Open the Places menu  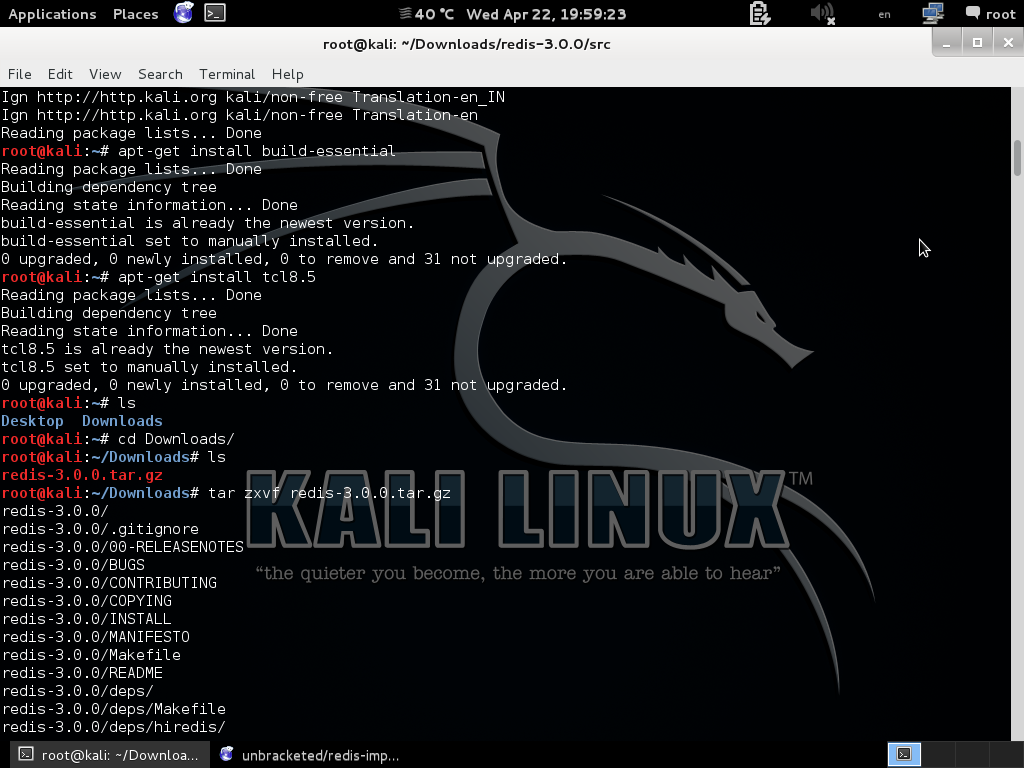tap(134, 14)
